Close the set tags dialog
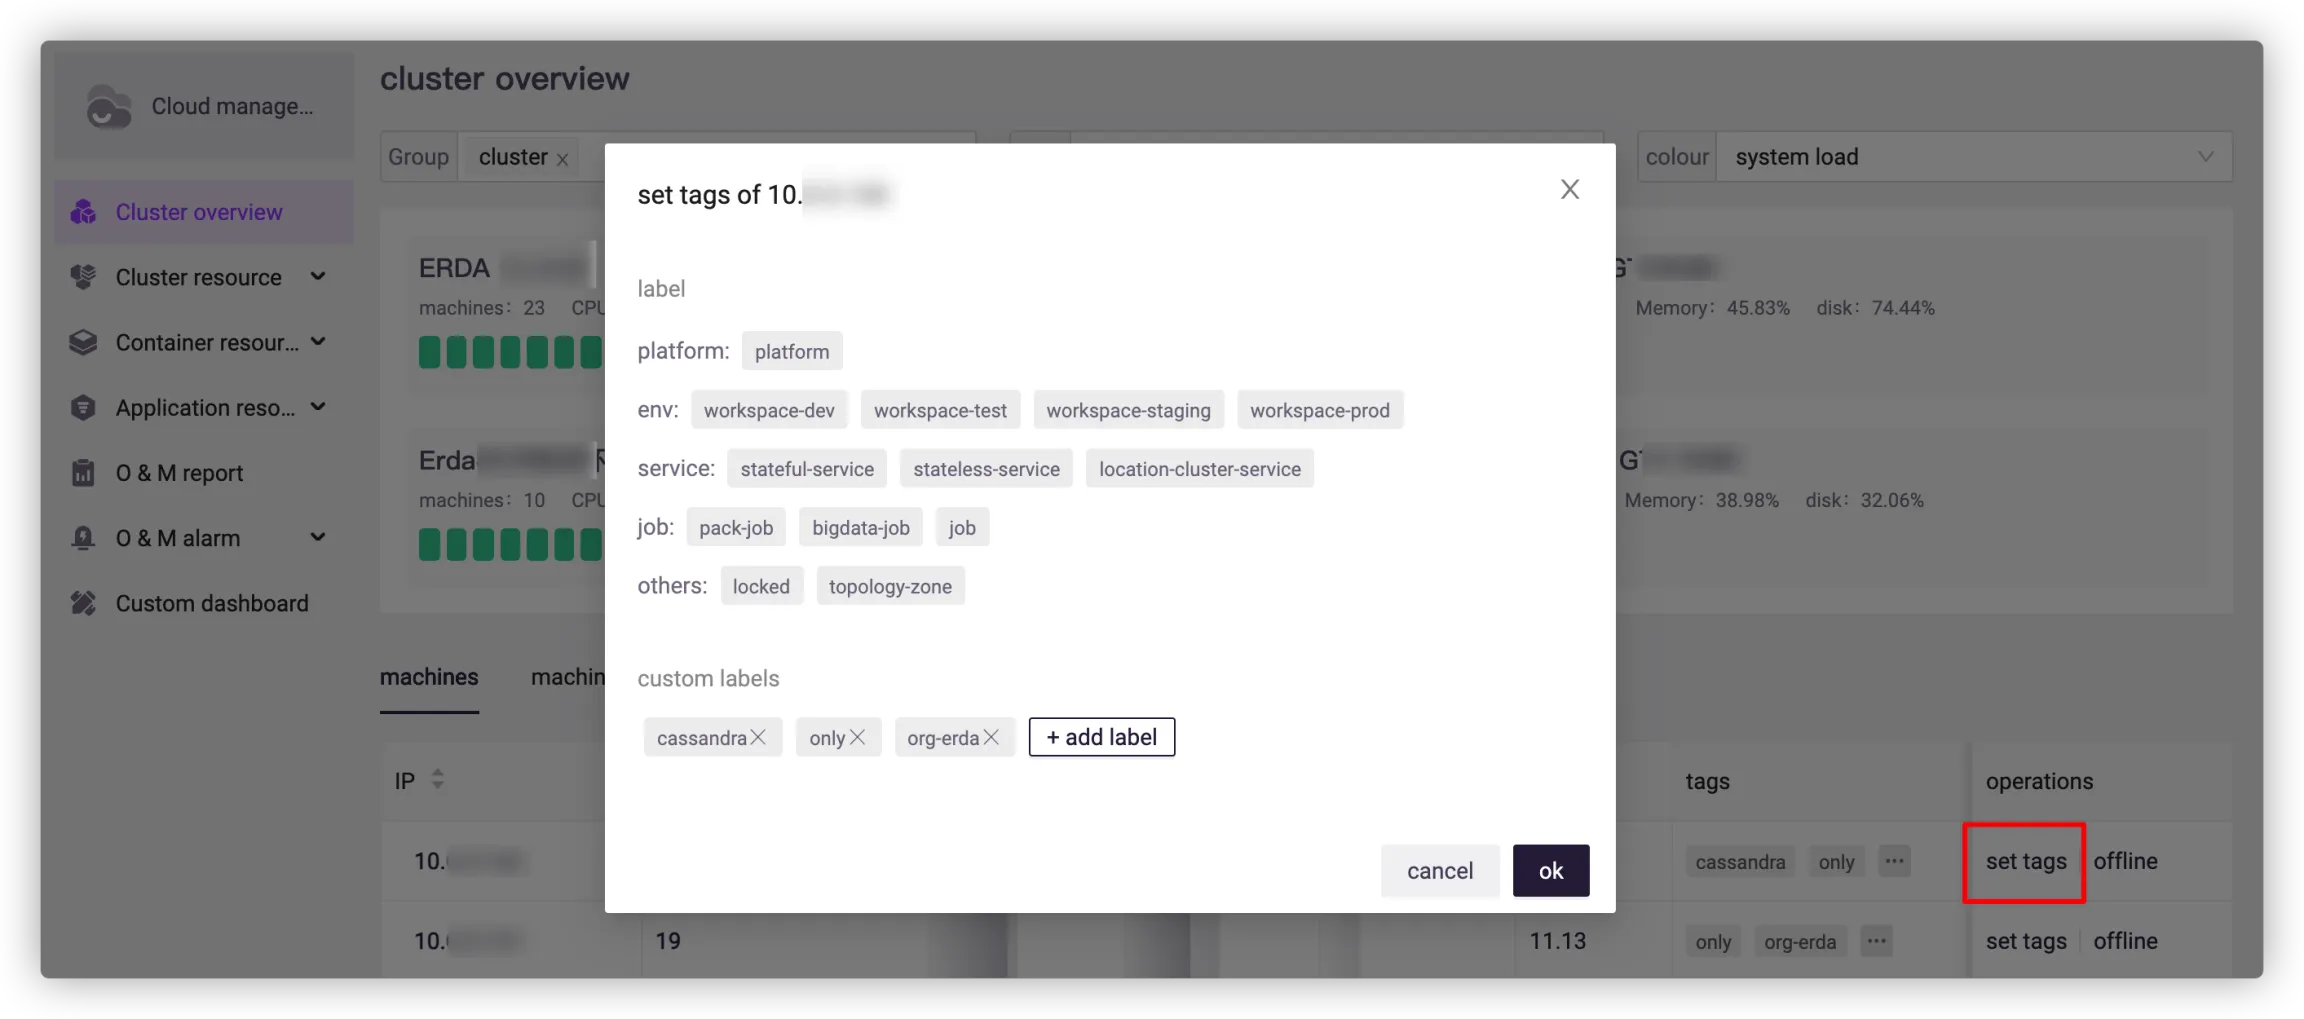The image size is (2304, 1019). pyautogui.click(x=1569, y=190)
